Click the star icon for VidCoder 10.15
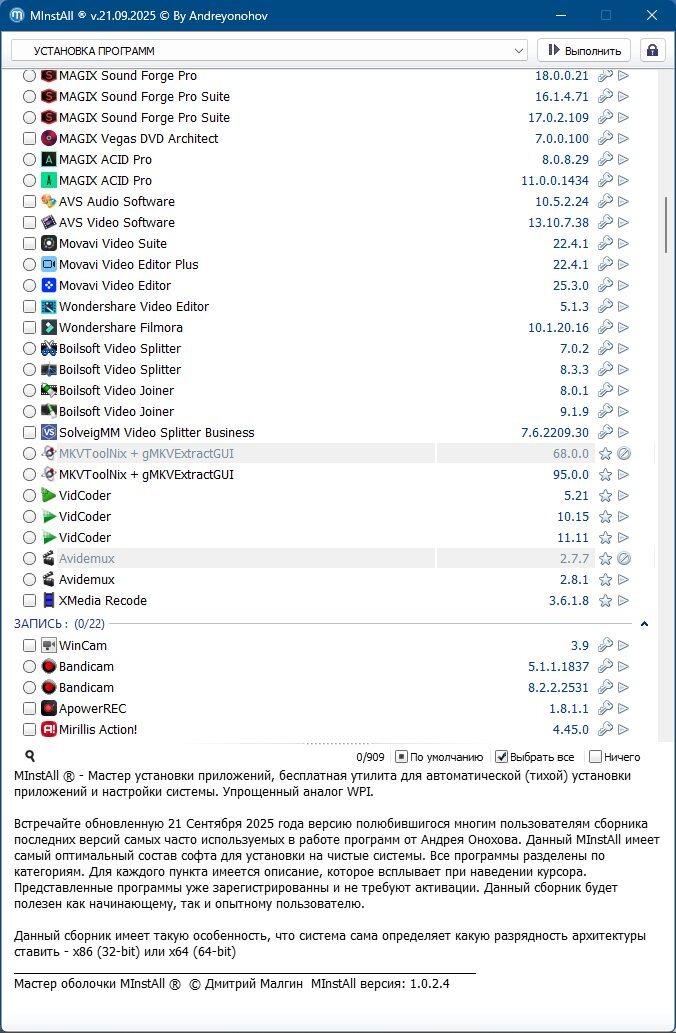Image resolution: width=676 pixels, height=1033 pixels. click(x=605, y=517)
